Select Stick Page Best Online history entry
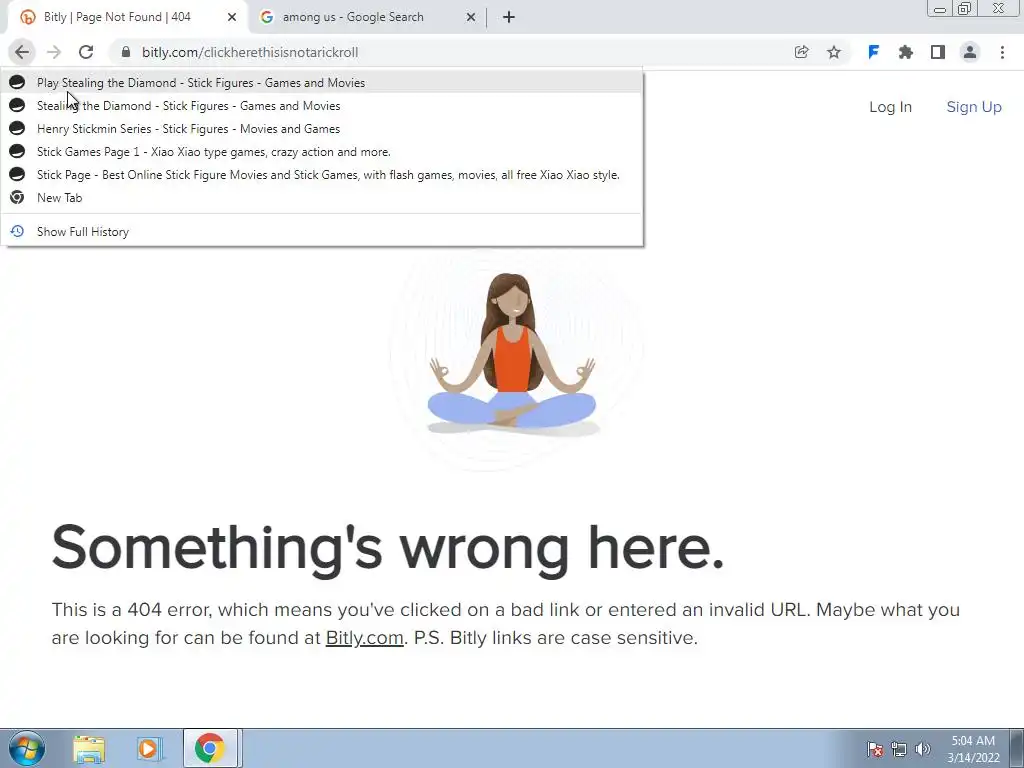The image size is (1024, 768). click(x=322, y=174)
